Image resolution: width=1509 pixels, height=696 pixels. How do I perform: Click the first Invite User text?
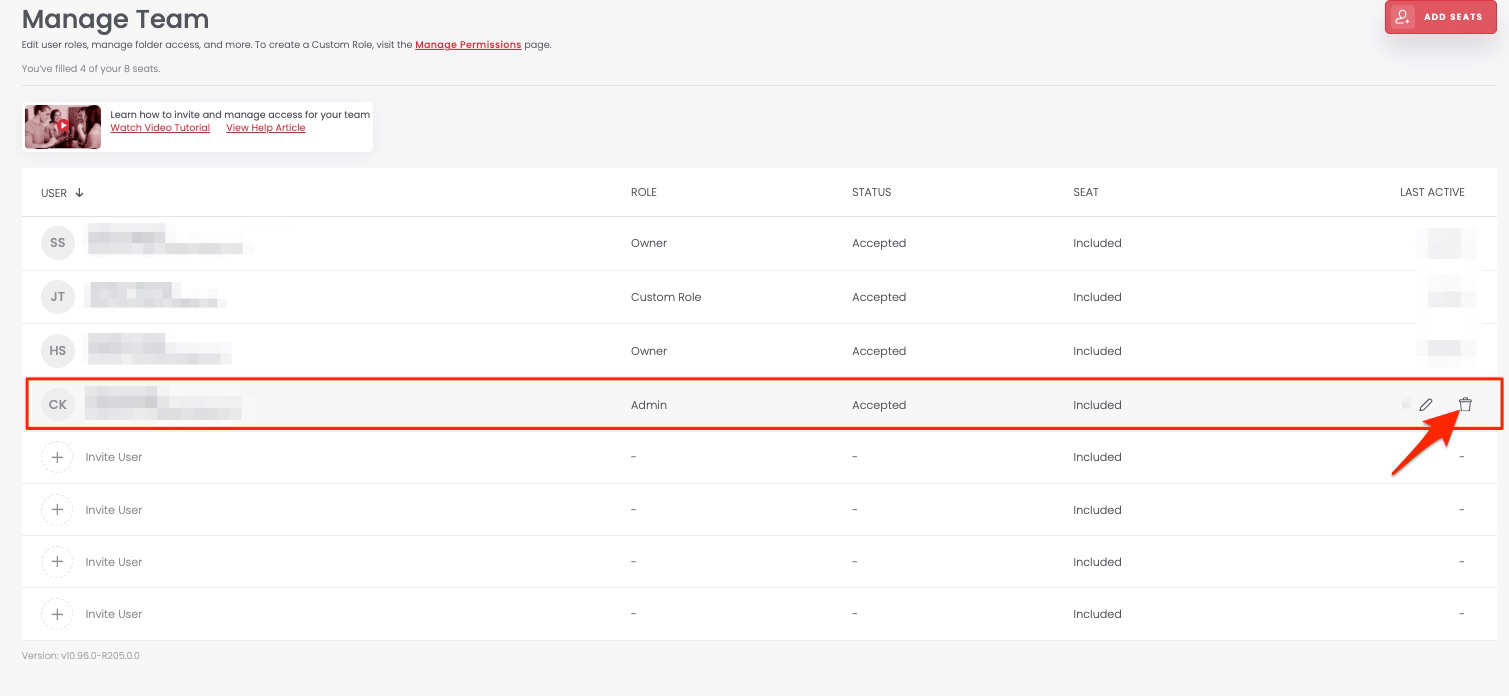coord(114,457)
